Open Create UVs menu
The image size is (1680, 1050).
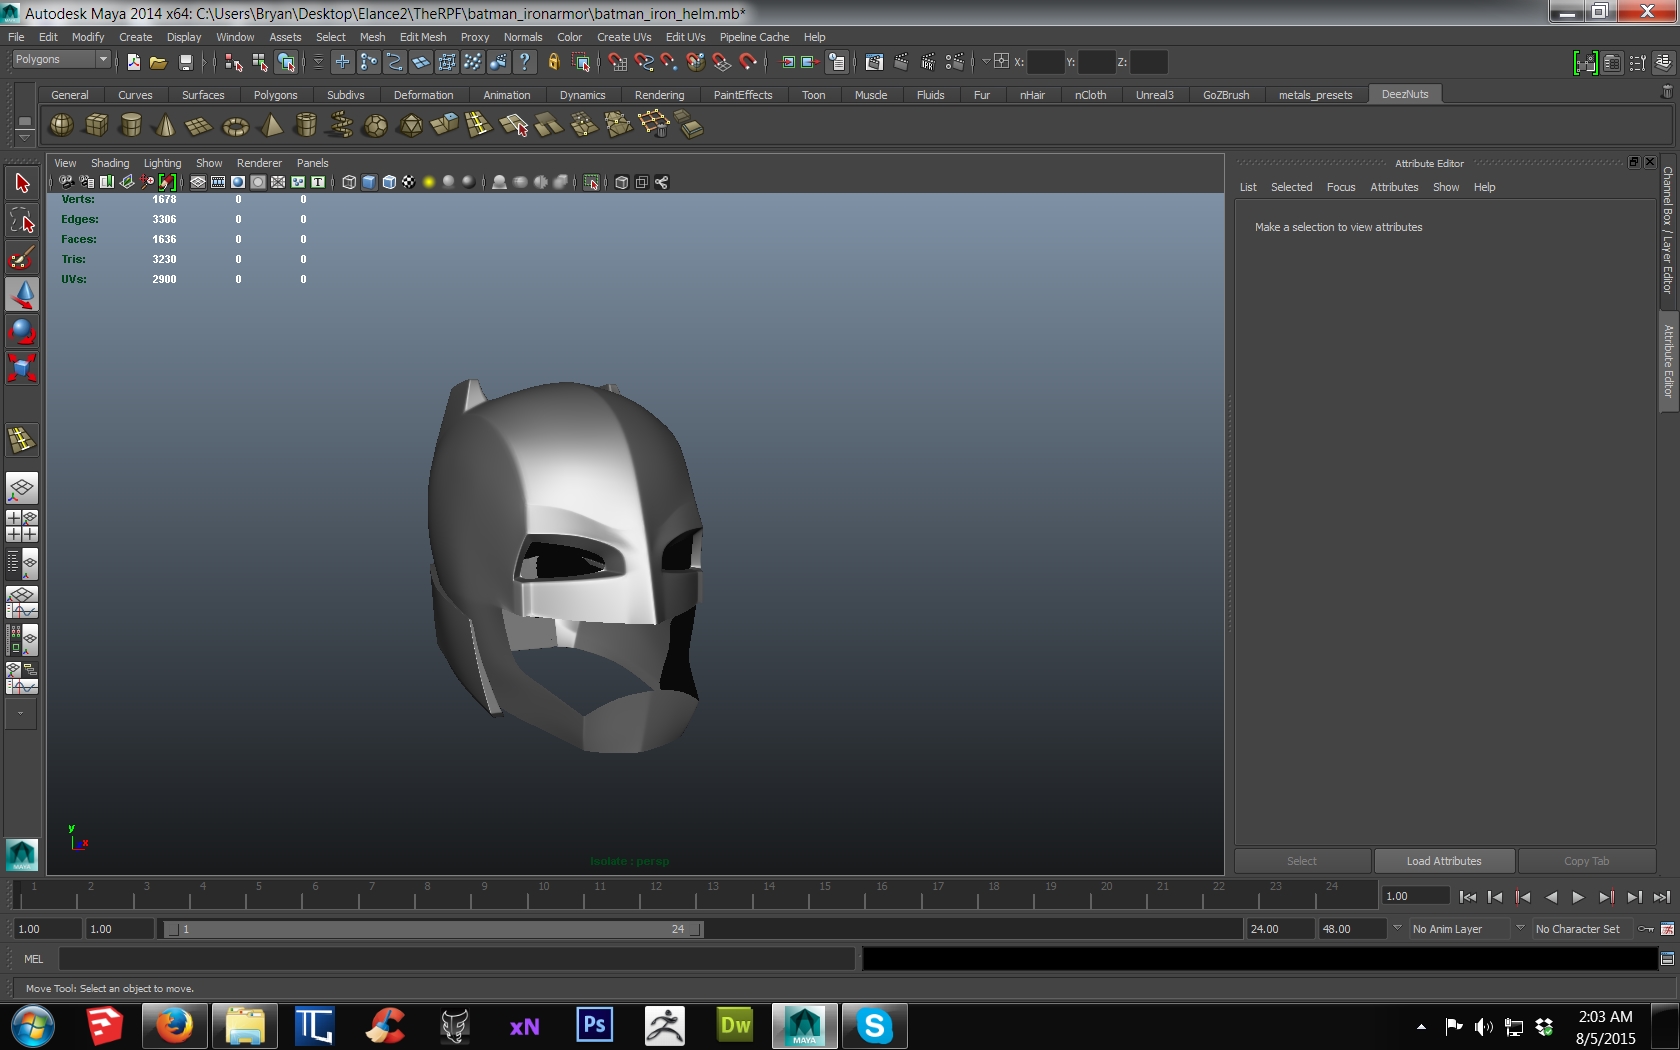point(624,37)
